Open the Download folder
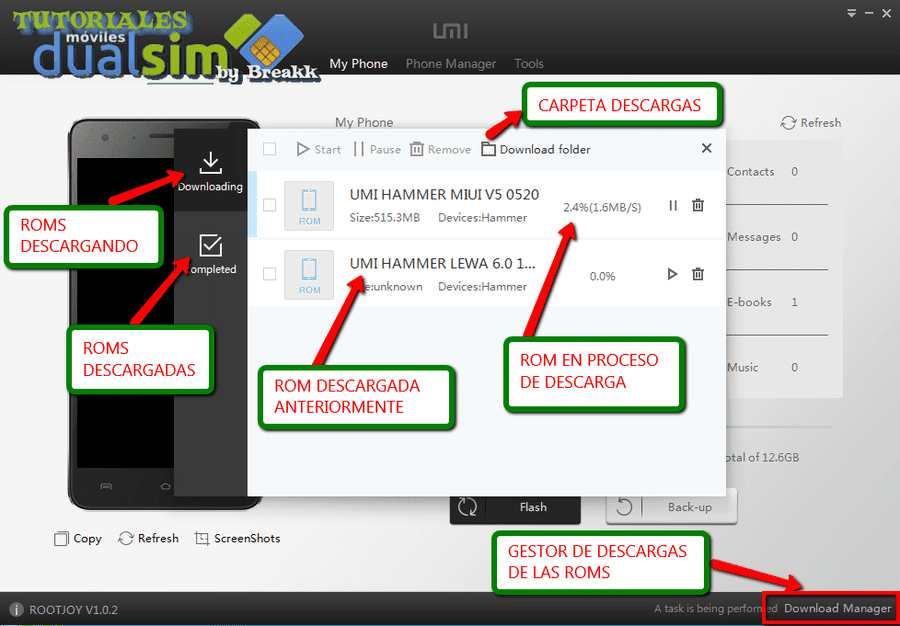The width and height of the screenshot is (900, 626). (x=536, y=149)
